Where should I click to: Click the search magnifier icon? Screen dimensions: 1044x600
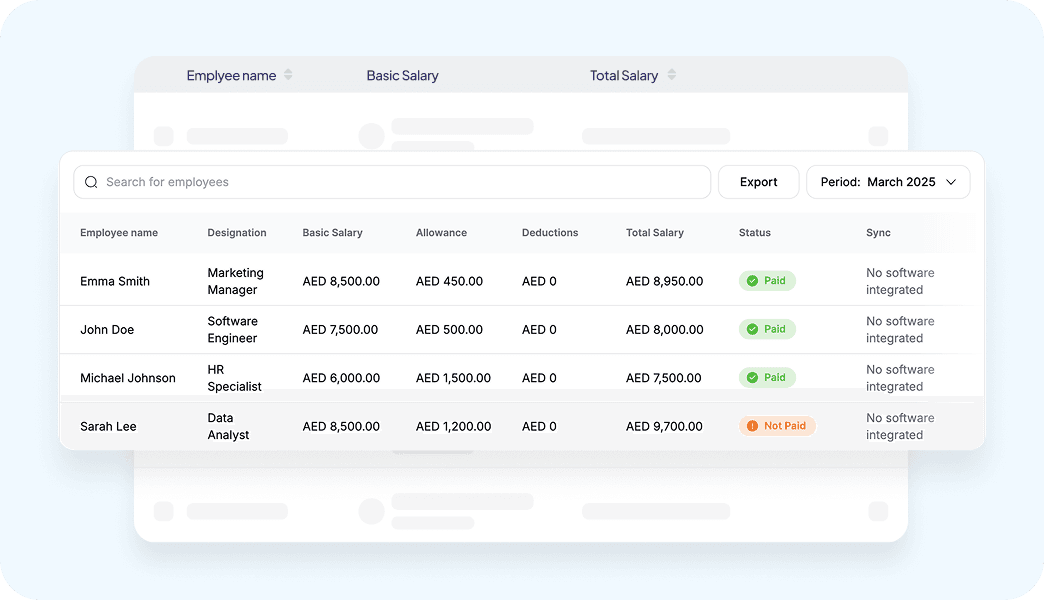click(91, 182)
